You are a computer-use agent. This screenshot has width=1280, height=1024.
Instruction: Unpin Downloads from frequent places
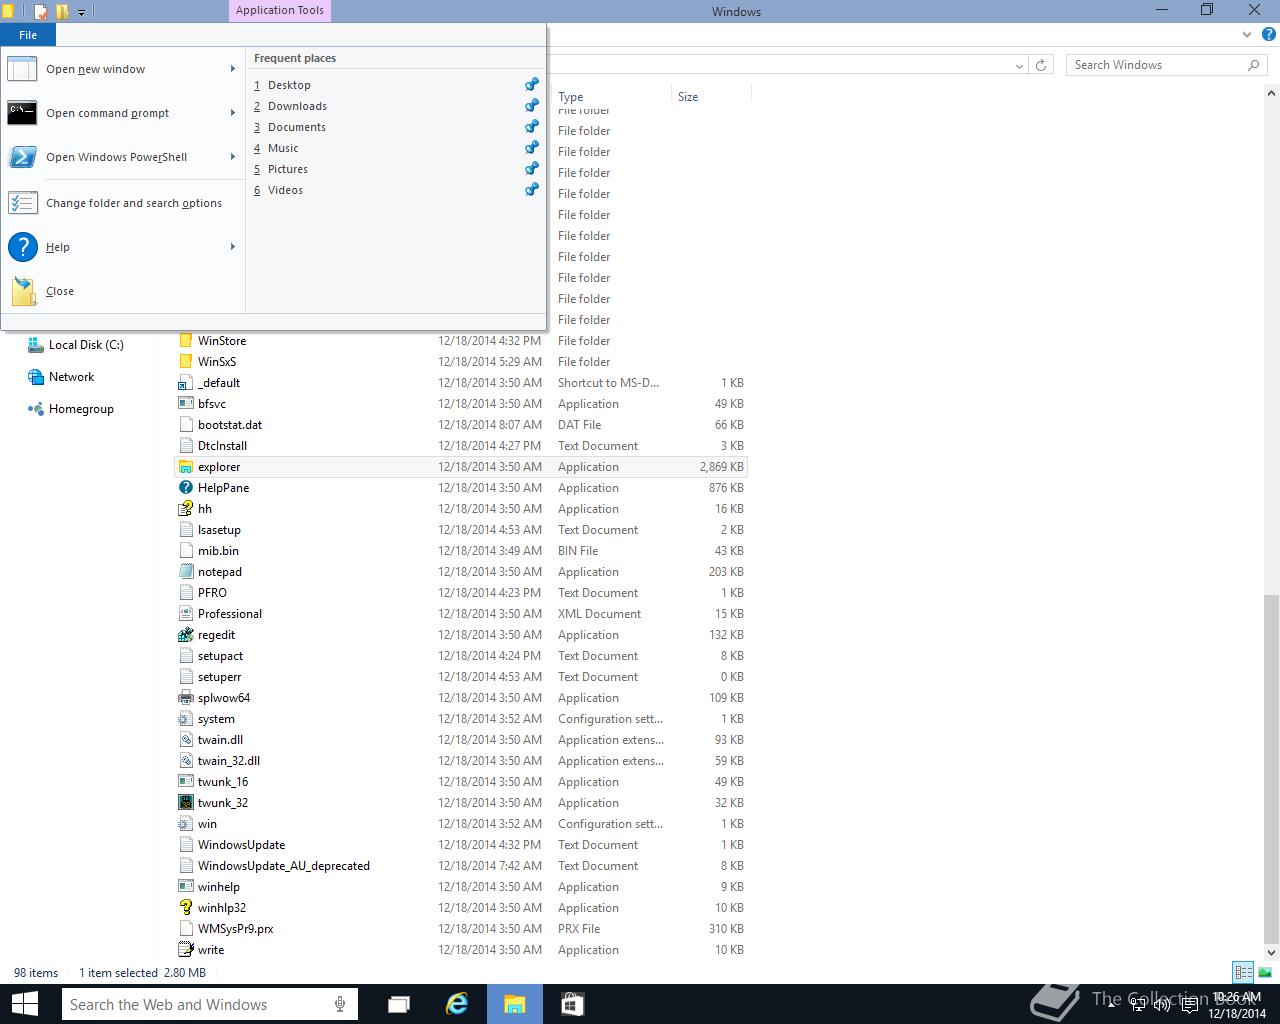[532, 106]
